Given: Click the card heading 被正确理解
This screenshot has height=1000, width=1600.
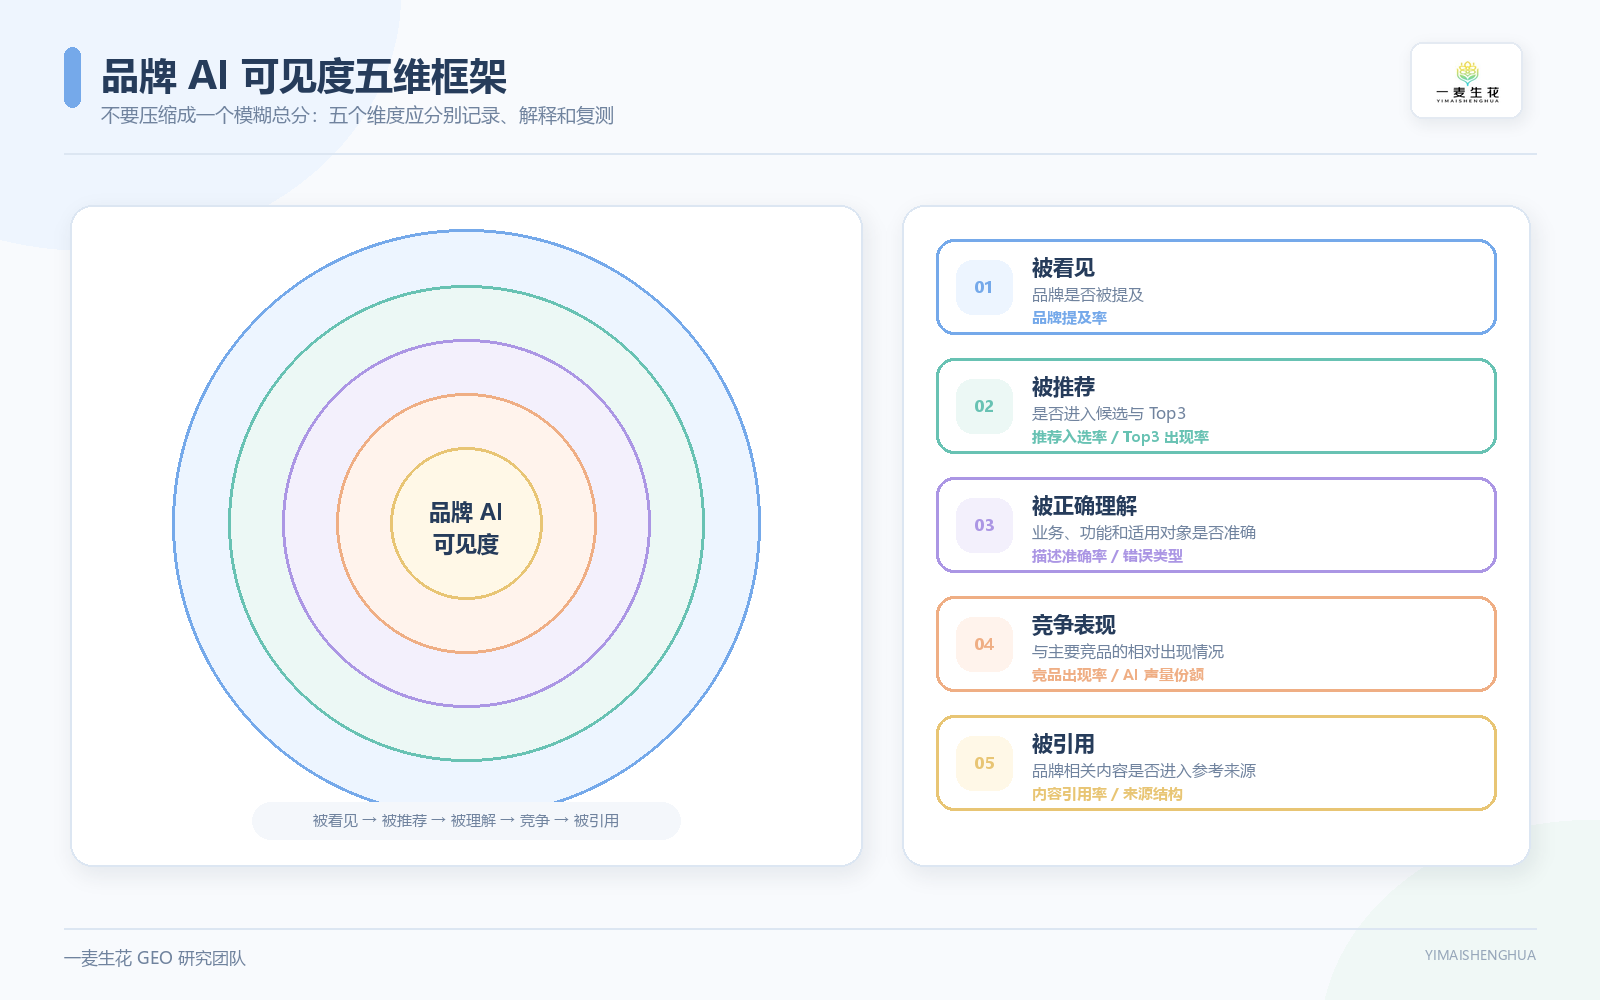Looking at the screenshot, I should pos(1084,506).
